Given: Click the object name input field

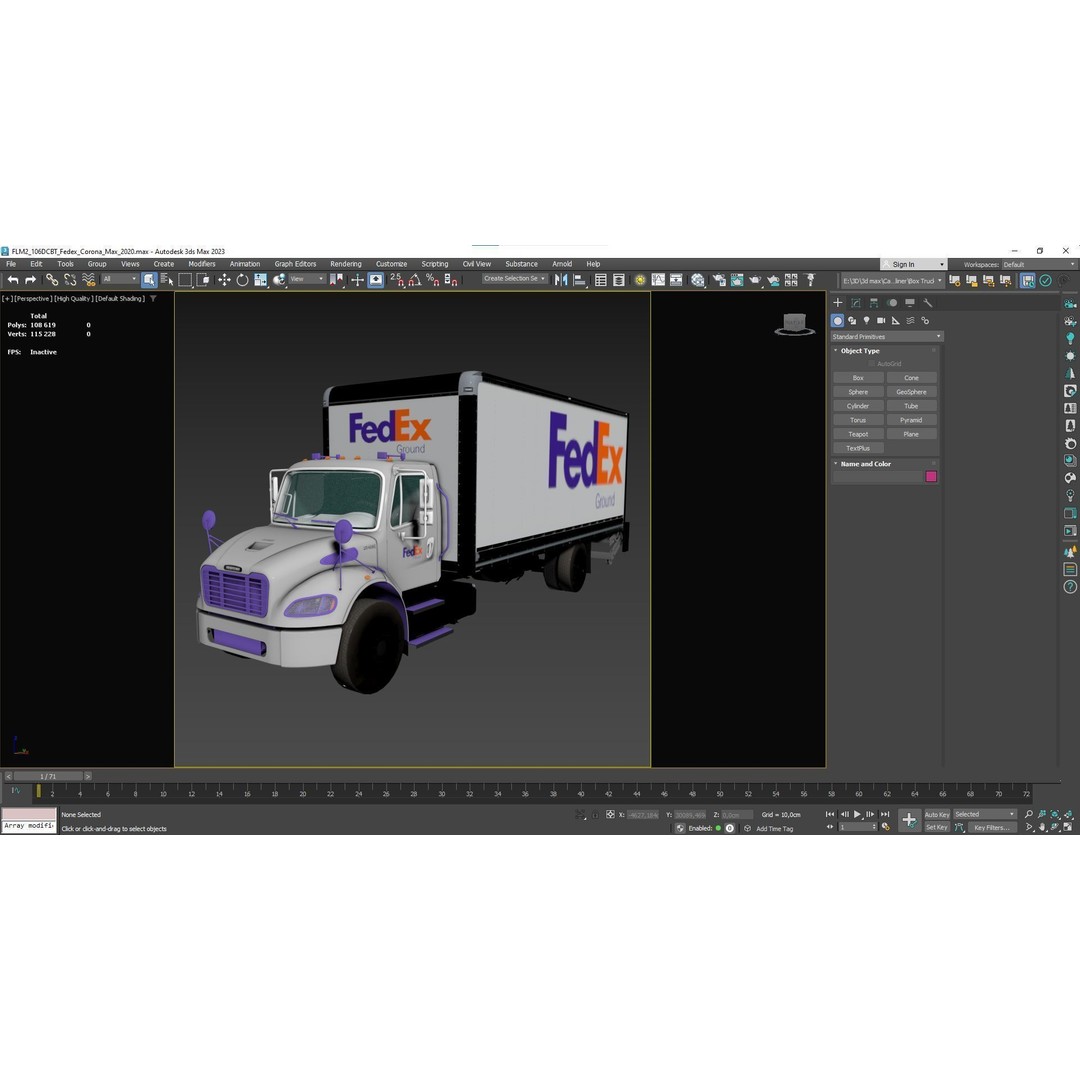Looking at the screenshot, I should [878, 477].
